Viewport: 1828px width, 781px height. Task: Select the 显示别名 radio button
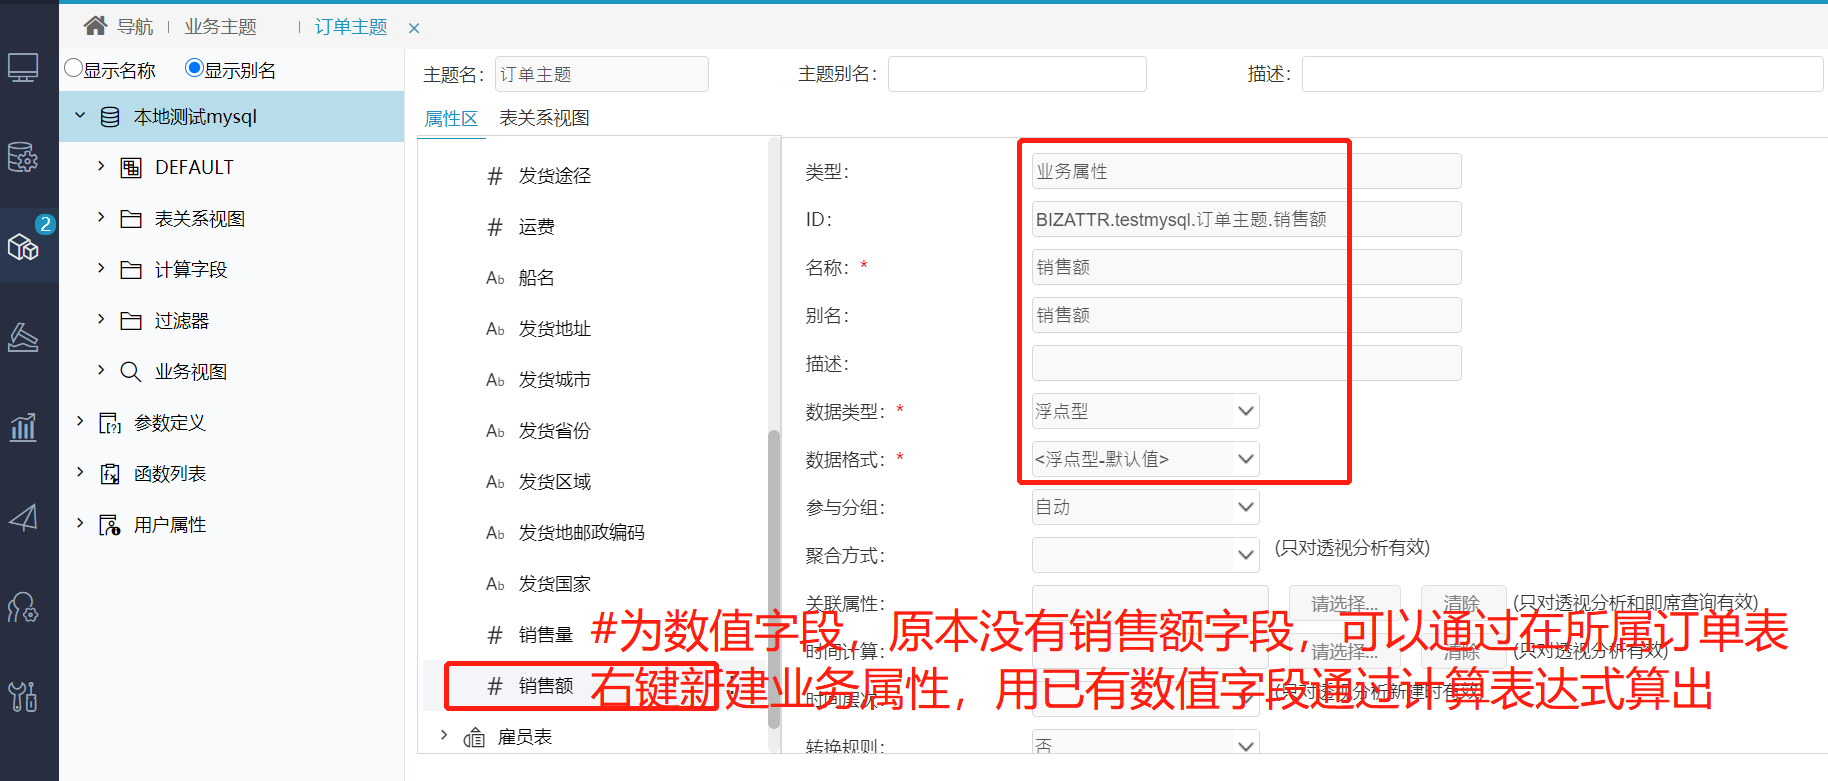click(x=194, y=68)
